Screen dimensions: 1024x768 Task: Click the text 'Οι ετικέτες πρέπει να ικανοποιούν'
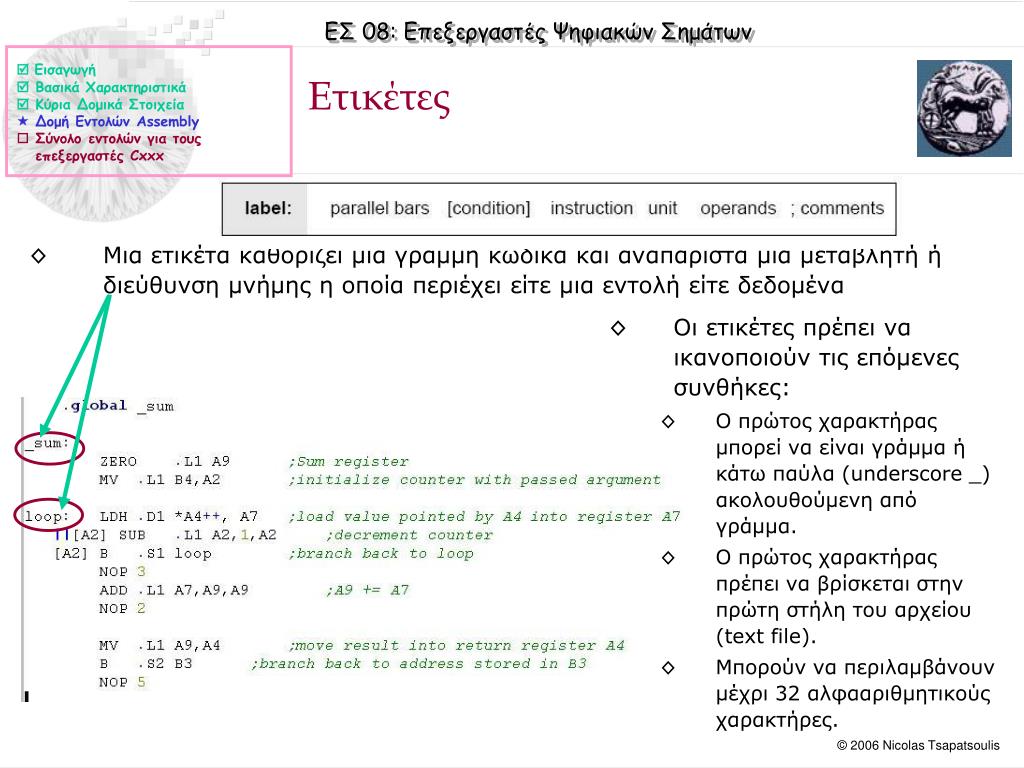coord(816,358)
